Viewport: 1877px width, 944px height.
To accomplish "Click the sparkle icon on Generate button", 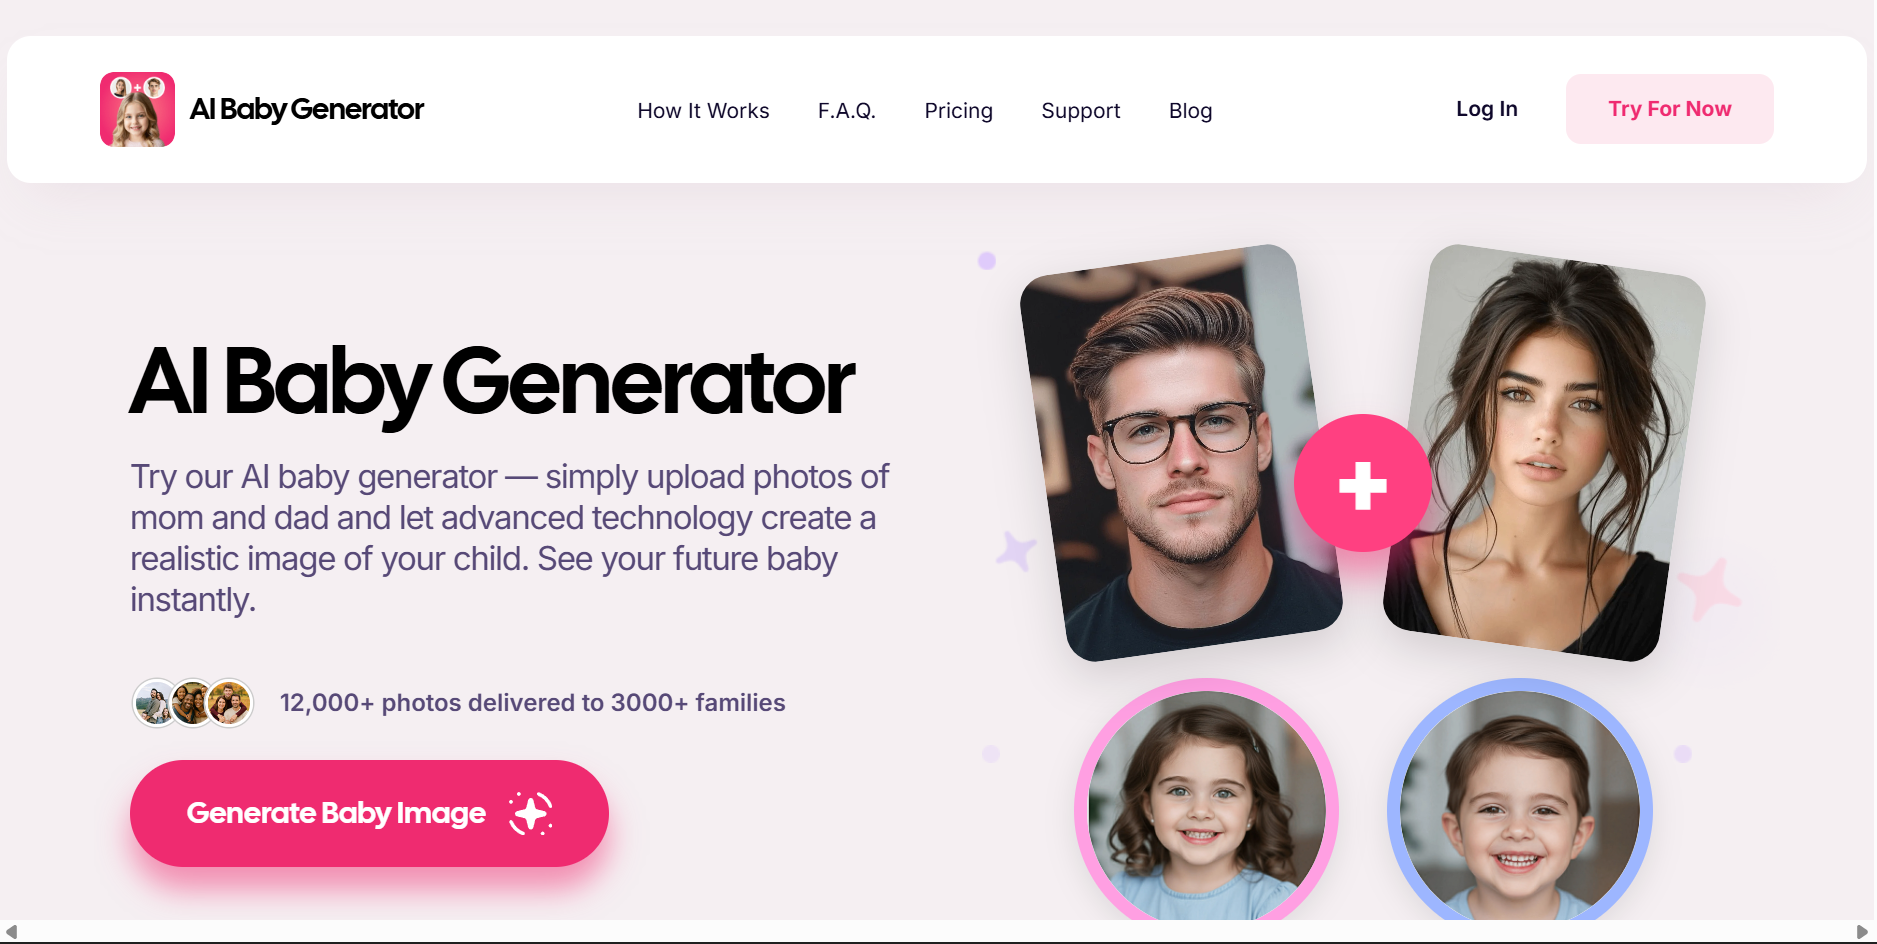I will point(530,813).
